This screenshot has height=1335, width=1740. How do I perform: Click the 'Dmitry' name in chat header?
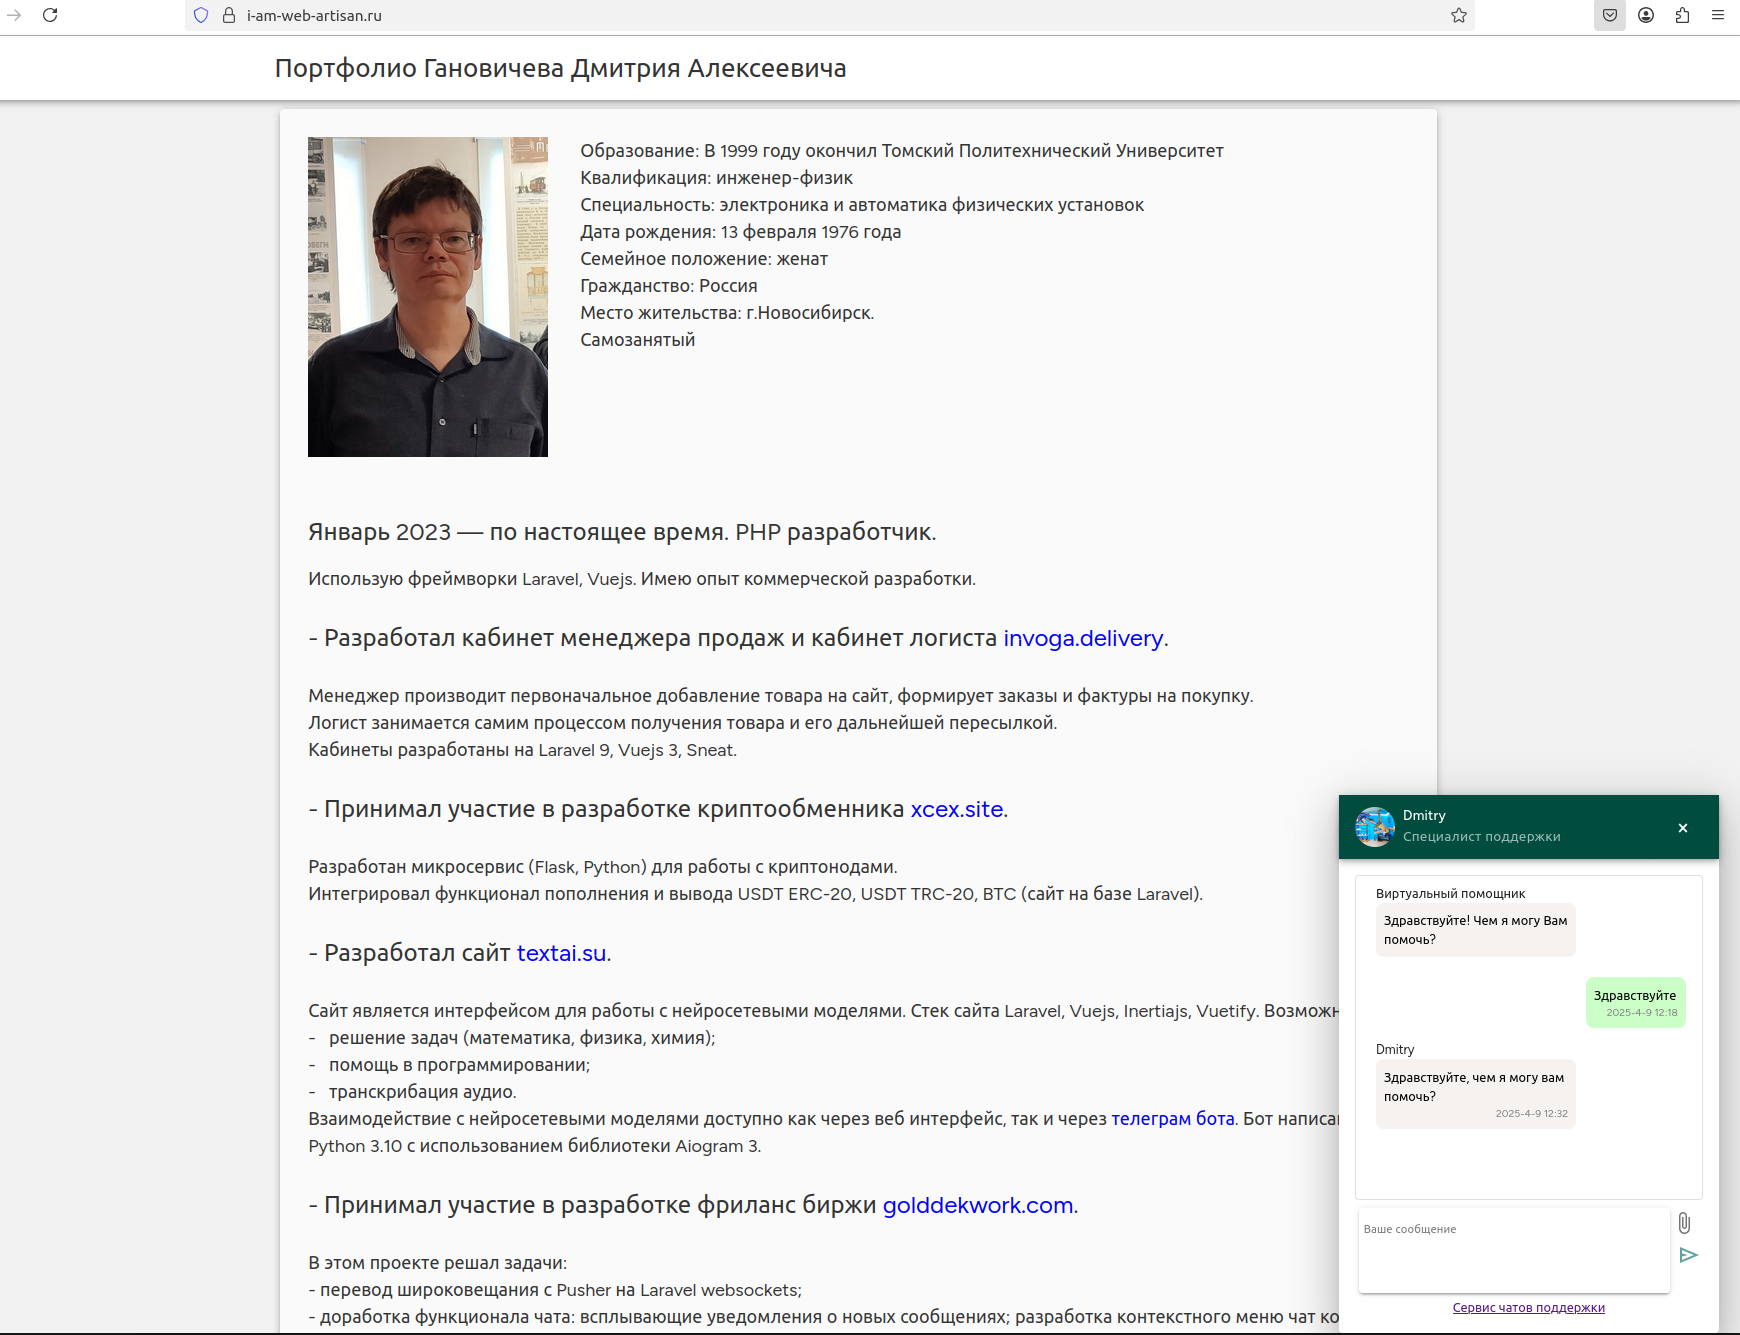(x=1424, y=816)
